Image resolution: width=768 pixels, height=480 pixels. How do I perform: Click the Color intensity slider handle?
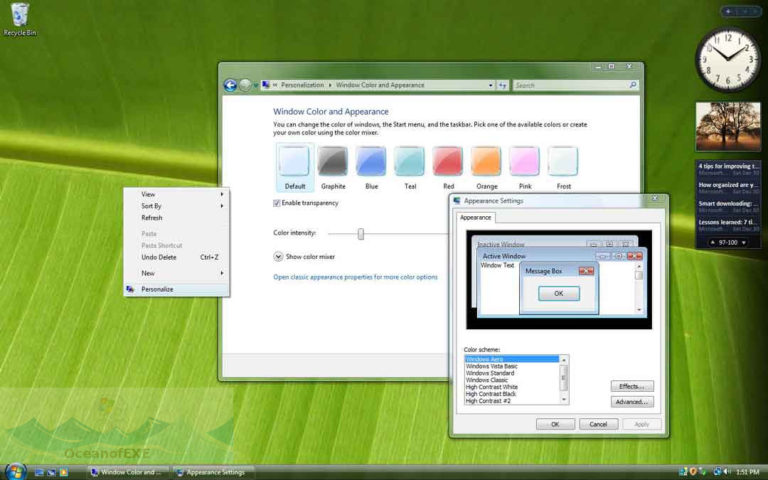click(x=361, y=234)
